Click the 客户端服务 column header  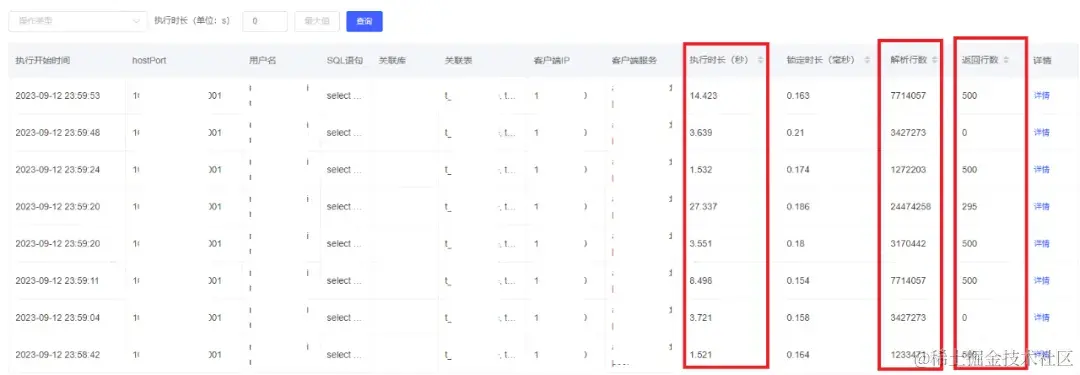634,61
